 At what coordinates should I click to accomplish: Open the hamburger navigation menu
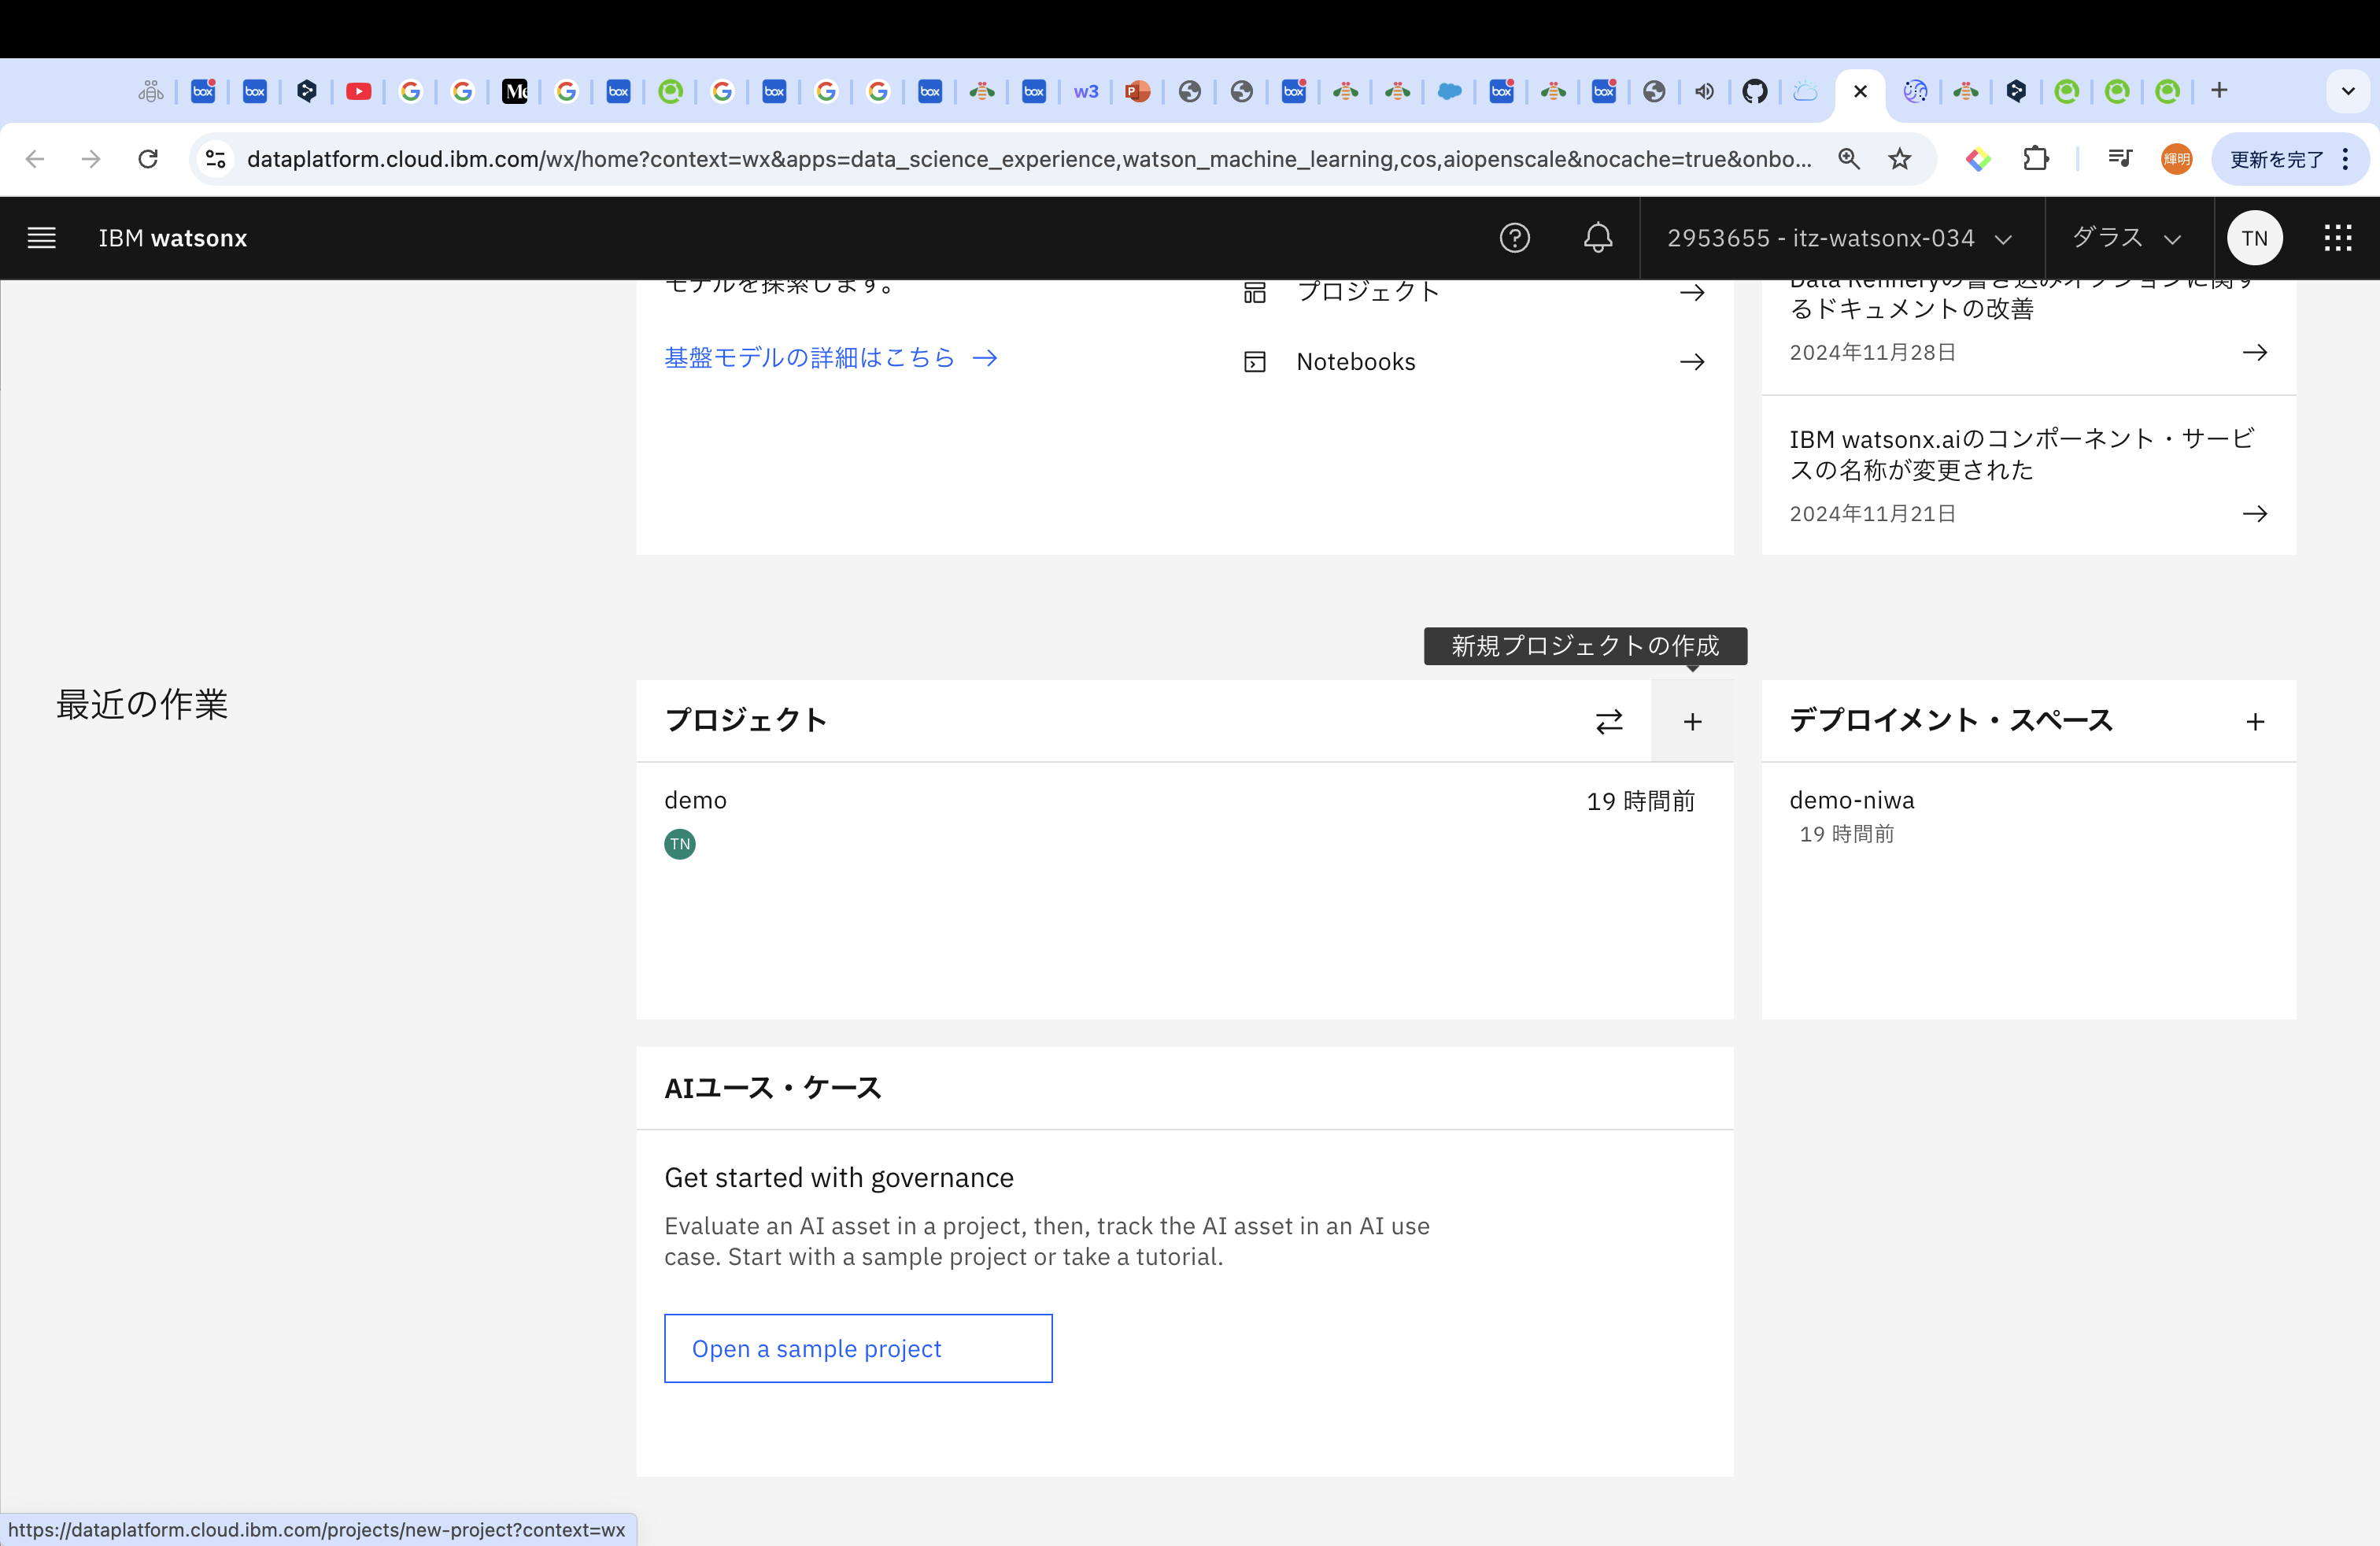41,238
